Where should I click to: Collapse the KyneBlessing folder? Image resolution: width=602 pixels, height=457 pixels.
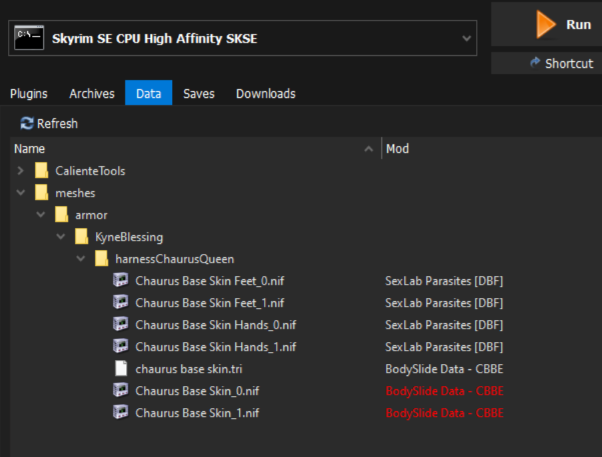pyautogui.click(x=61, y=237)
